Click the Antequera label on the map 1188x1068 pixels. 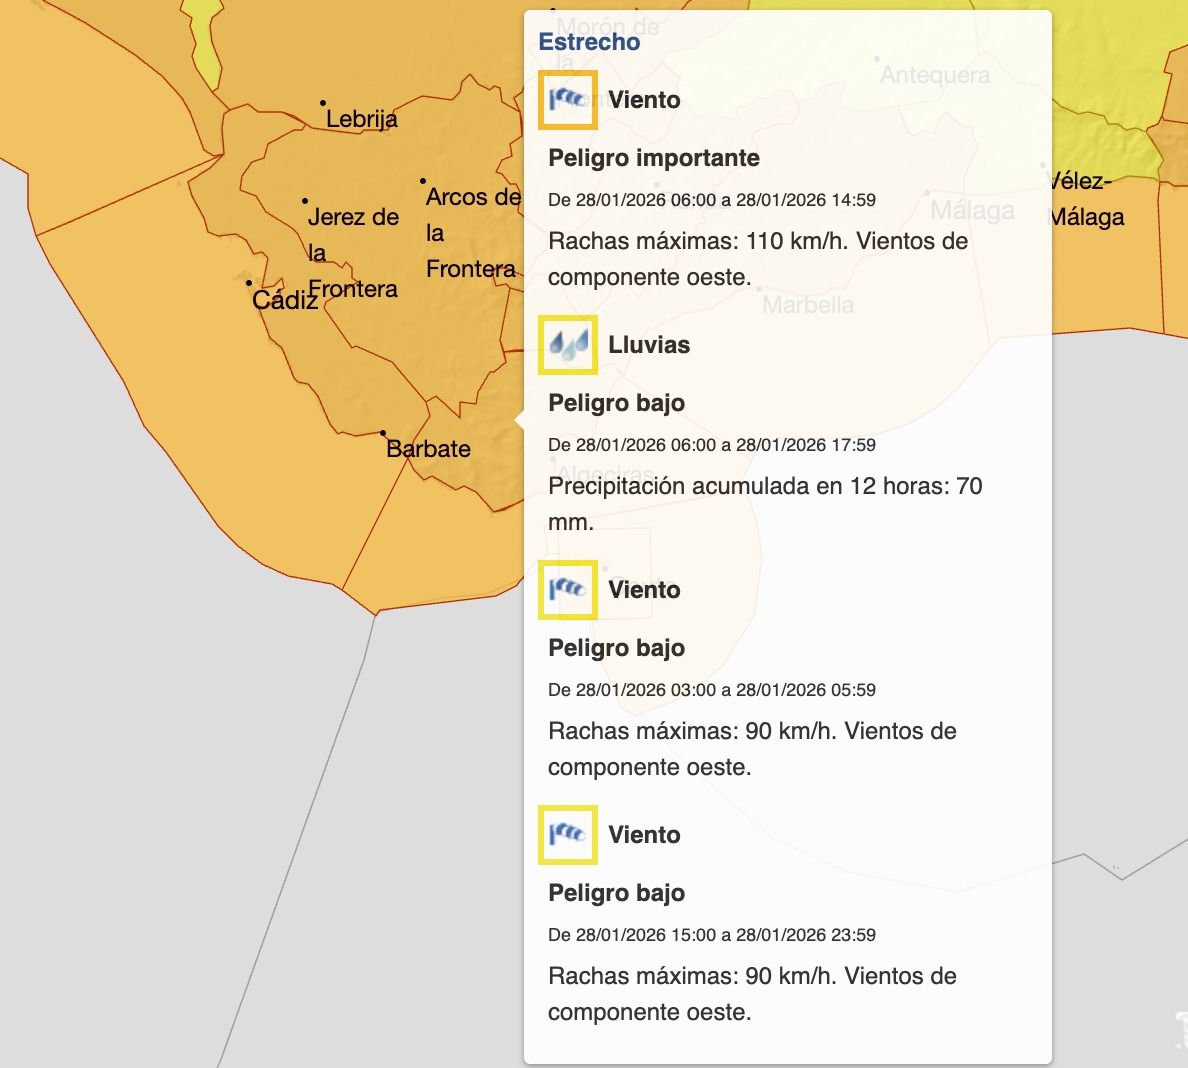coord(934,75)
